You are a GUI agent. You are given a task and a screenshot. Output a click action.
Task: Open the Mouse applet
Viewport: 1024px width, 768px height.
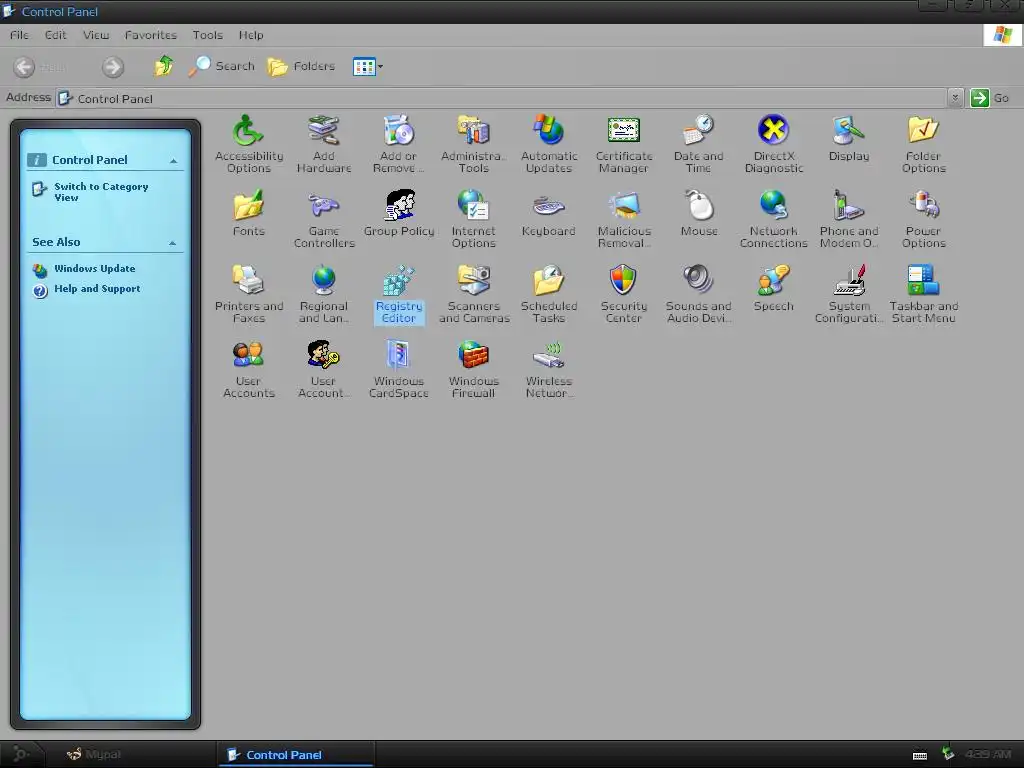pos(698,213)
